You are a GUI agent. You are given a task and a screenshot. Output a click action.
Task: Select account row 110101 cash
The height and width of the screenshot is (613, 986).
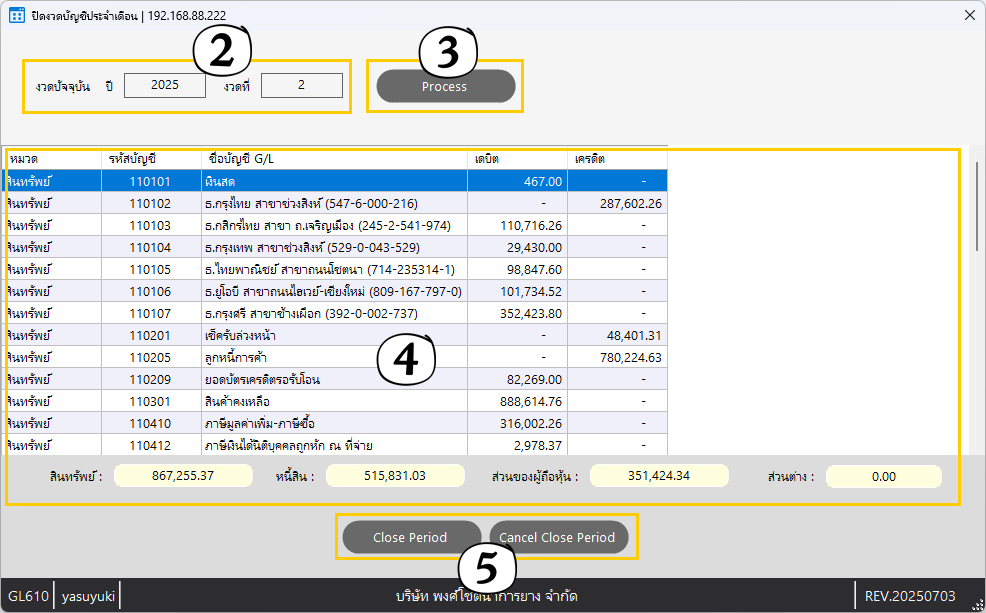pos(336,181)
